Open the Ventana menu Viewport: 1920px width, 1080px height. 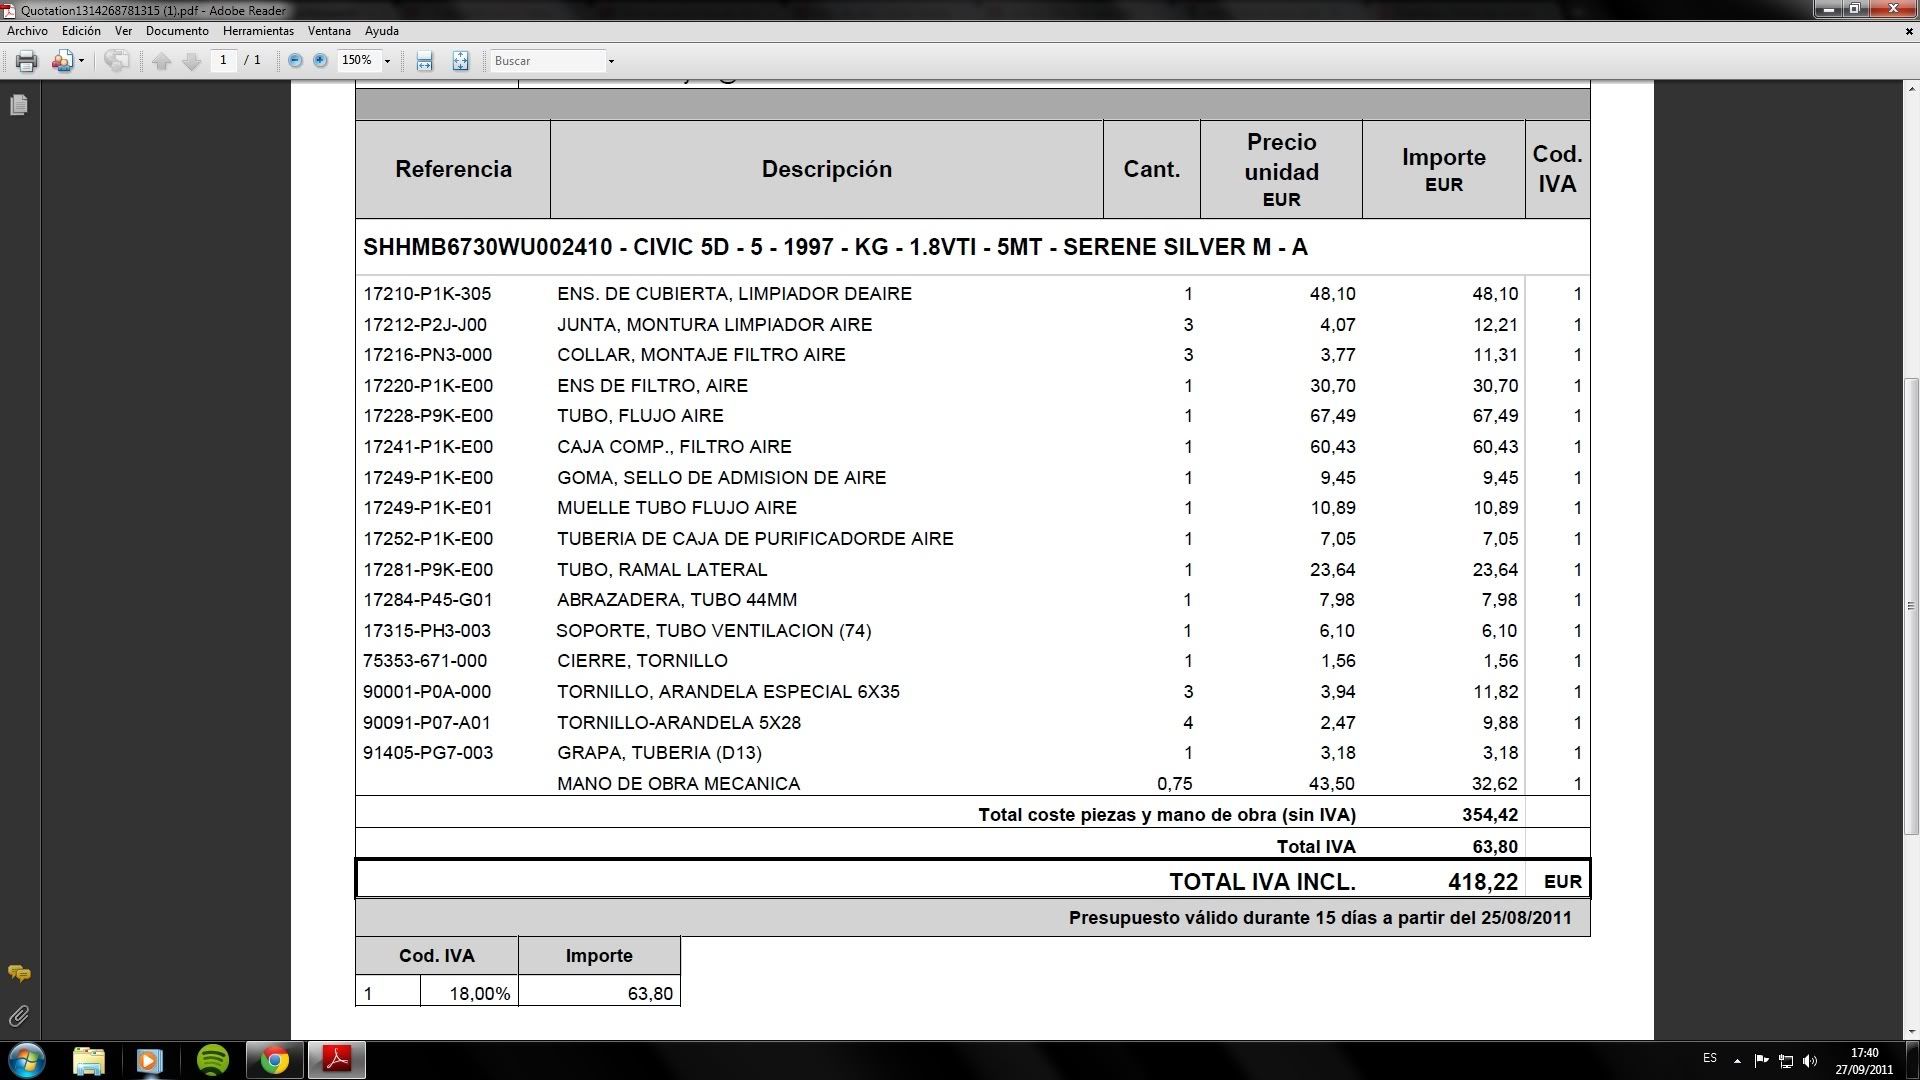[329, 31]
